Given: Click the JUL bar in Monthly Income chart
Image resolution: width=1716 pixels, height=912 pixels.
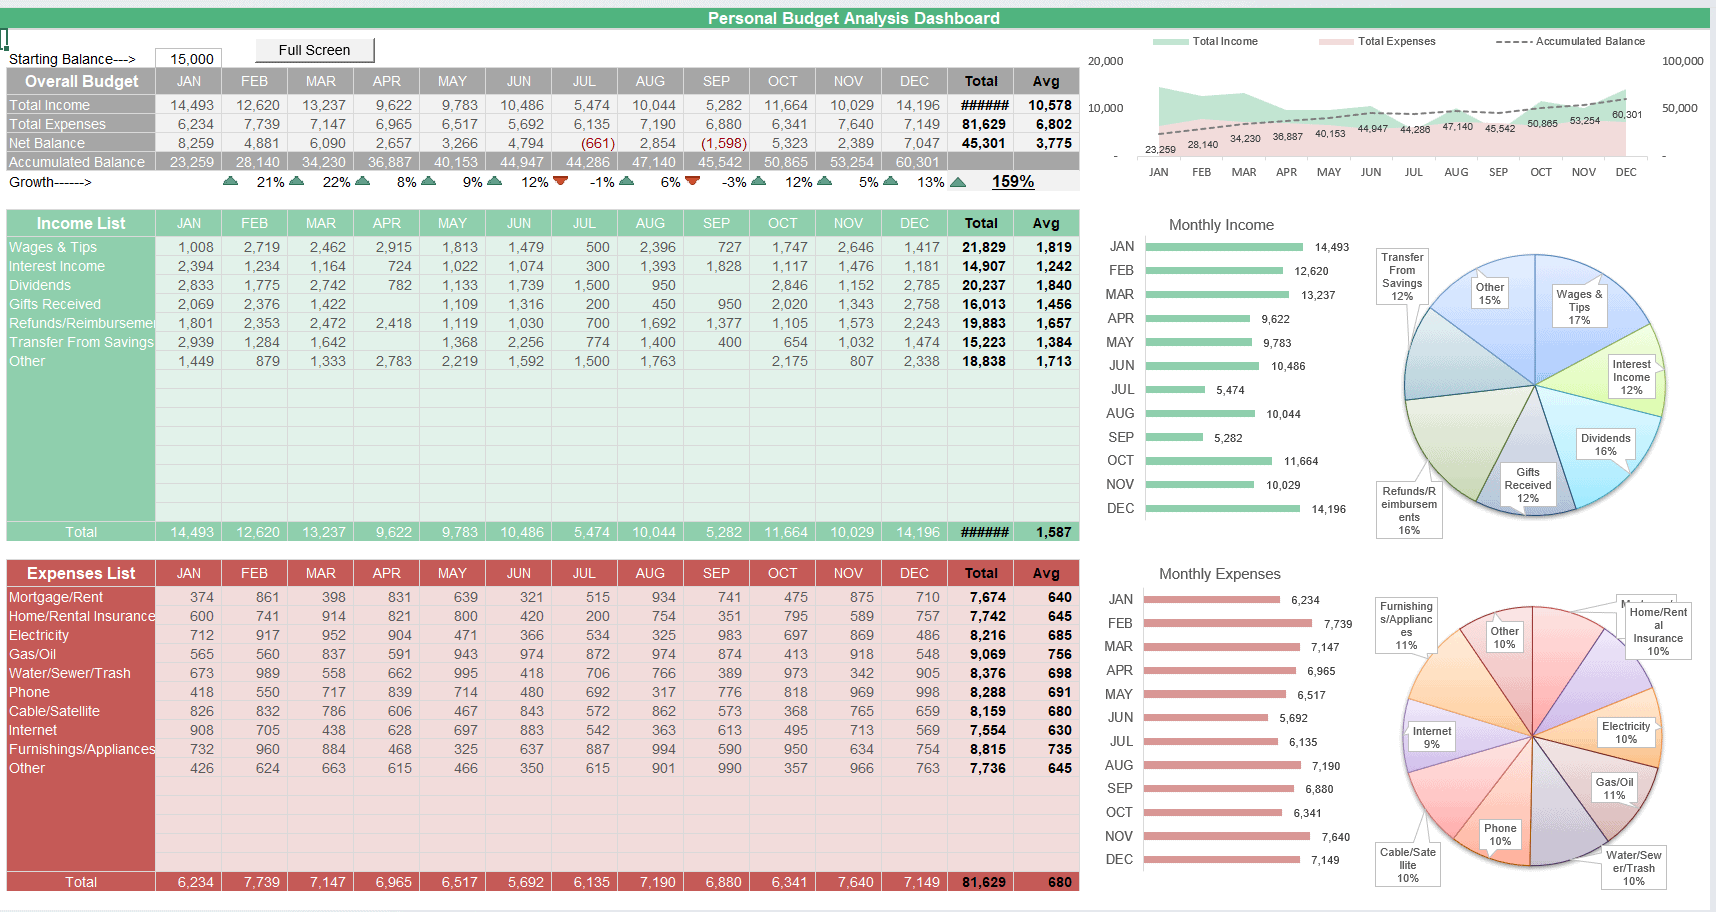Looking at the screenshot, I should (1175, 390).
